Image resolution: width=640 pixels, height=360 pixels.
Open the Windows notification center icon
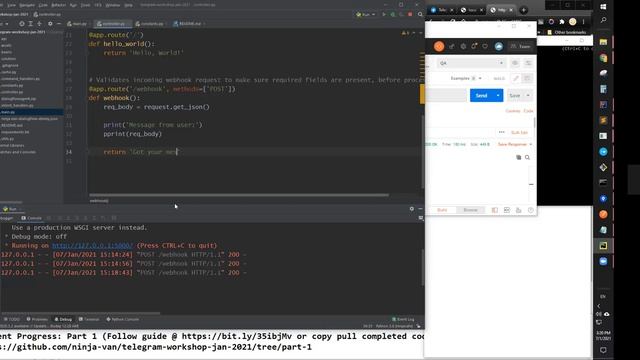(603, 350)
